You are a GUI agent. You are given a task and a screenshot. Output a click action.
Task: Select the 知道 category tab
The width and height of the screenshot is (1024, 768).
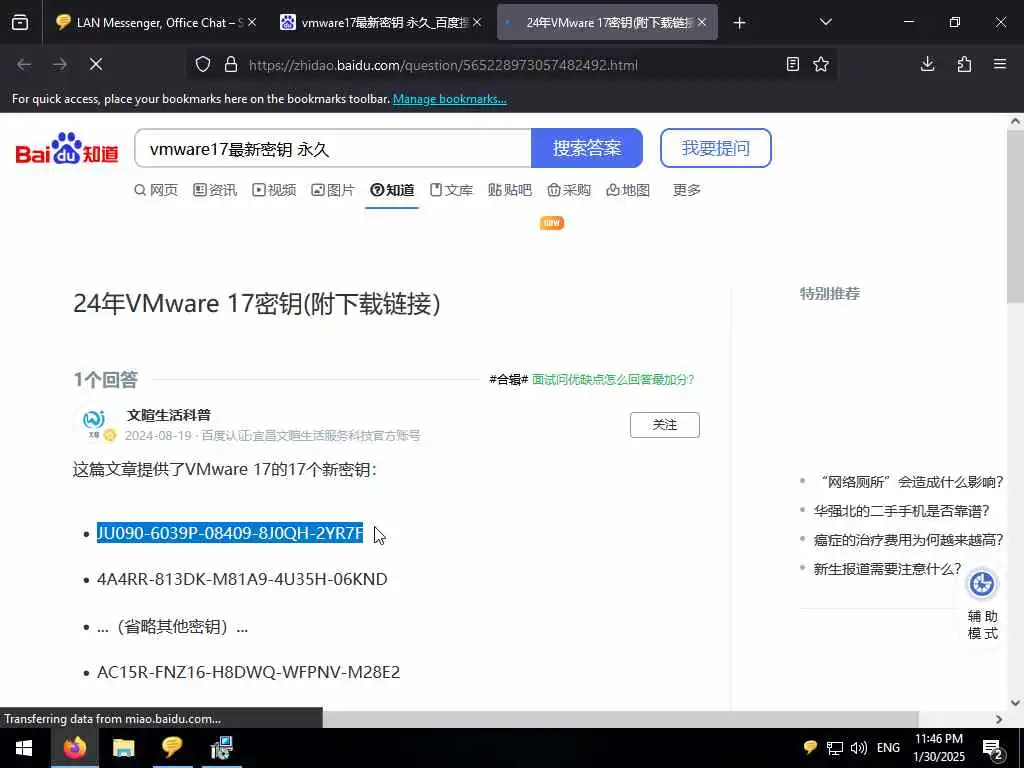392,190
